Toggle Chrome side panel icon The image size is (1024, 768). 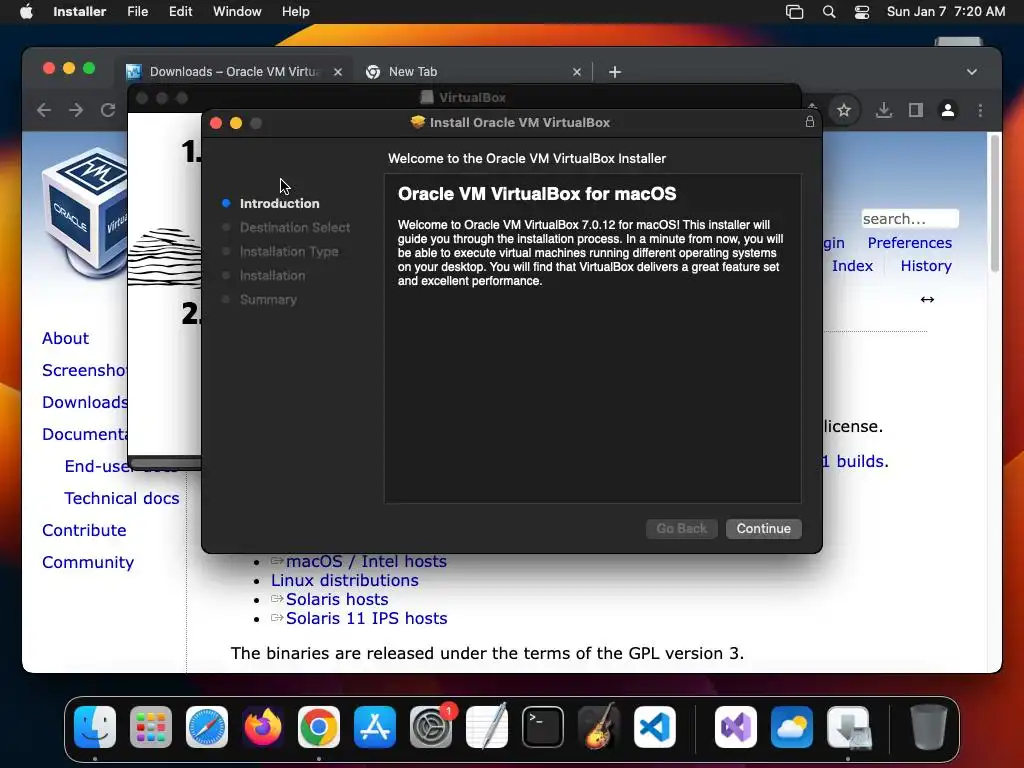pyautogui.click(x=916, y=110)
